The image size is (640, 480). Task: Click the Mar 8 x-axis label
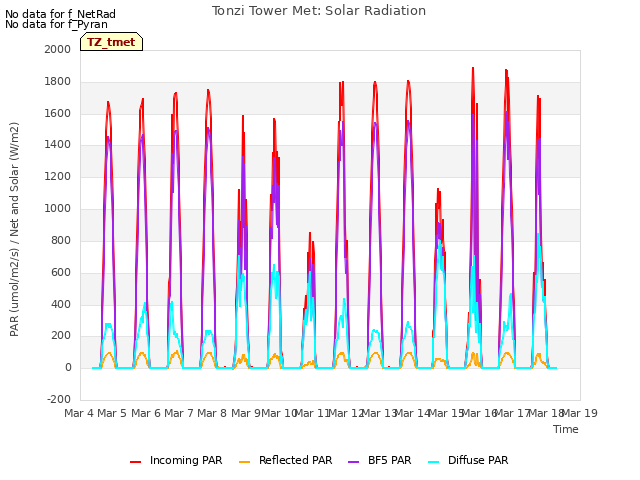tap(212, 413)
